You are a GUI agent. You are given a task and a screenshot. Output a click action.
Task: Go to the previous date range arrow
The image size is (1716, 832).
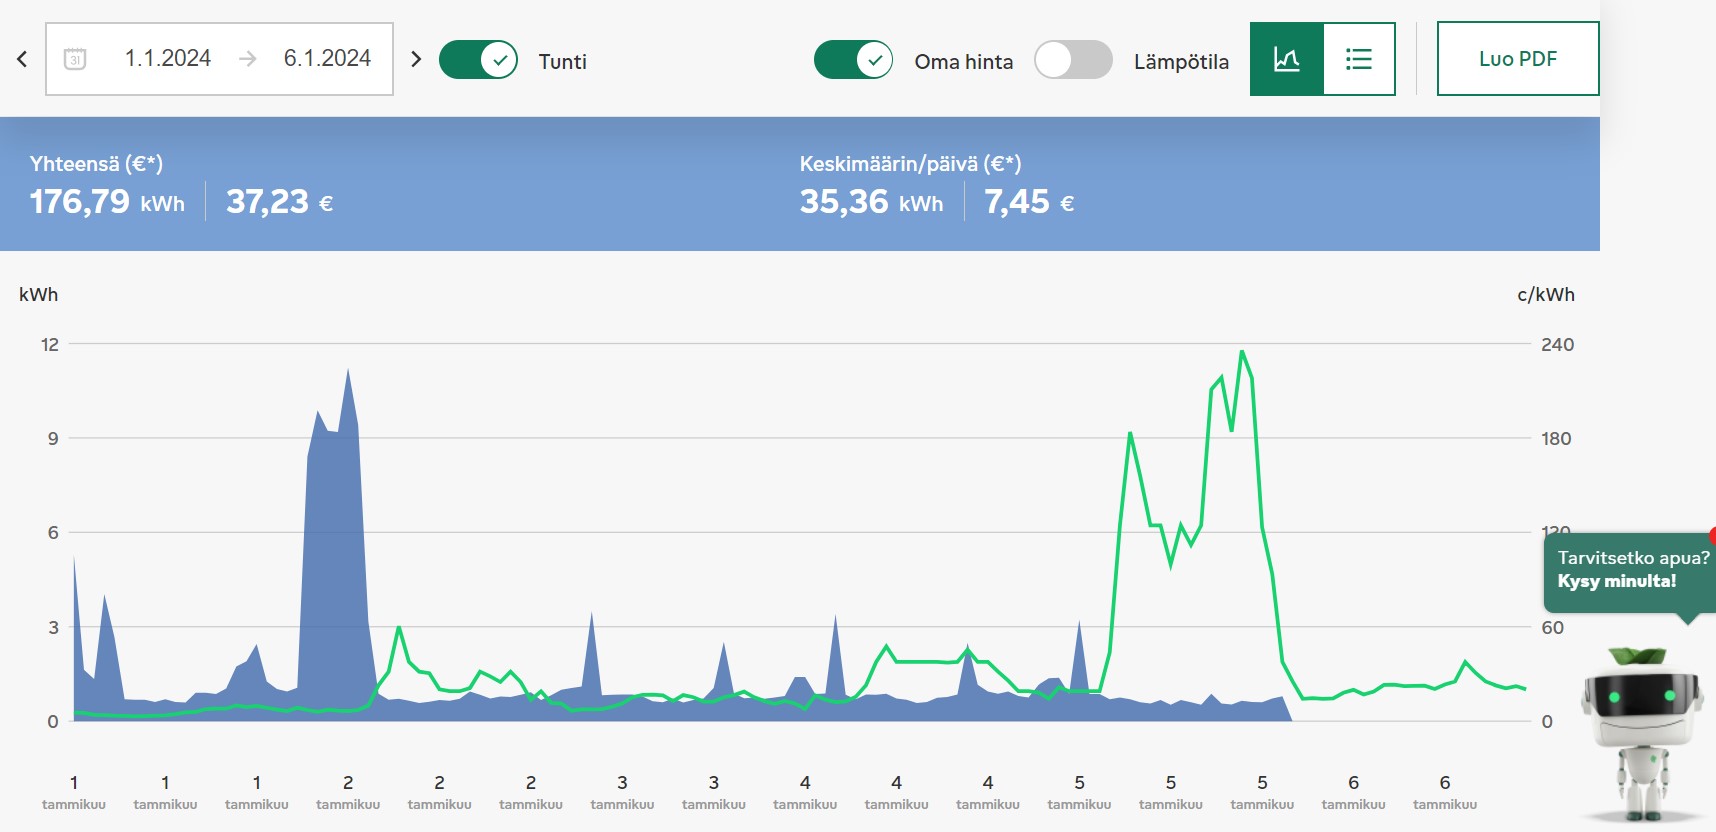point(22,59)
